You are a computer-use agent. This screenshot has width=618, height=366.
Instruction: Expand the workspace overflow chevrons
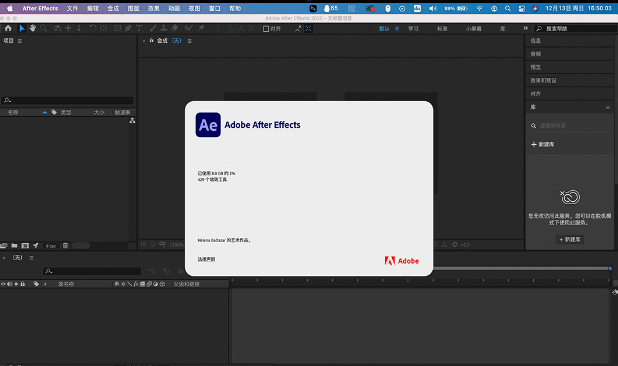[525, 28]
